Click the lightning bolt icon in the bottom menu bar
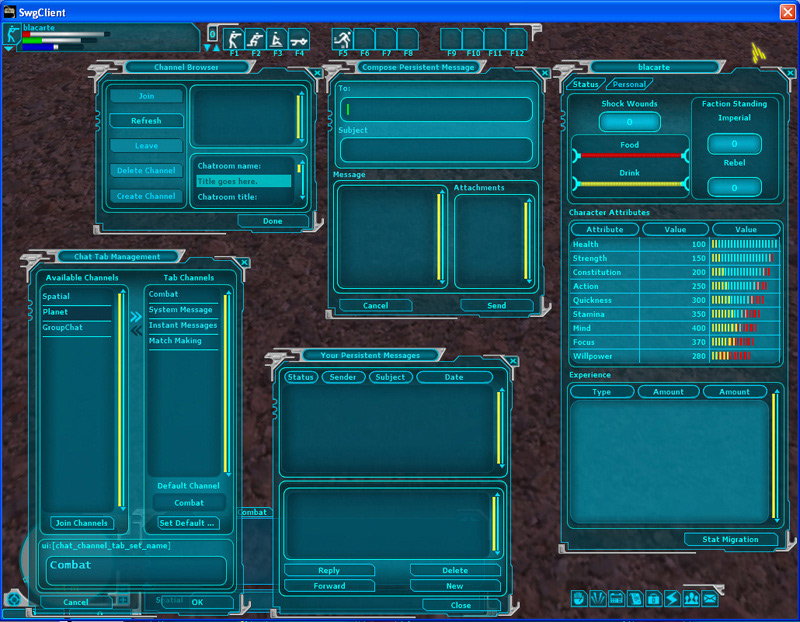The width and height of the screenshot is (800, 622). click(672, 598)
